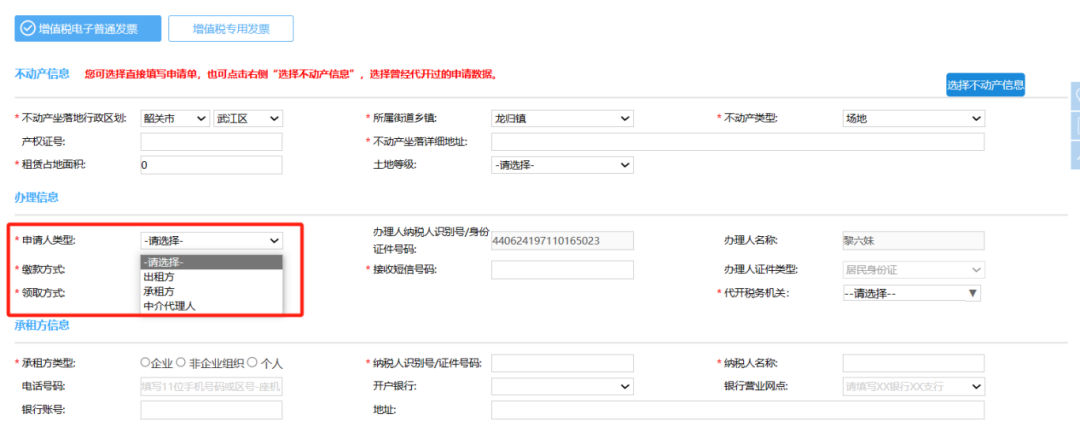
Task: Select the 非企业组织 radio button
Action: (x=181, y=362)
